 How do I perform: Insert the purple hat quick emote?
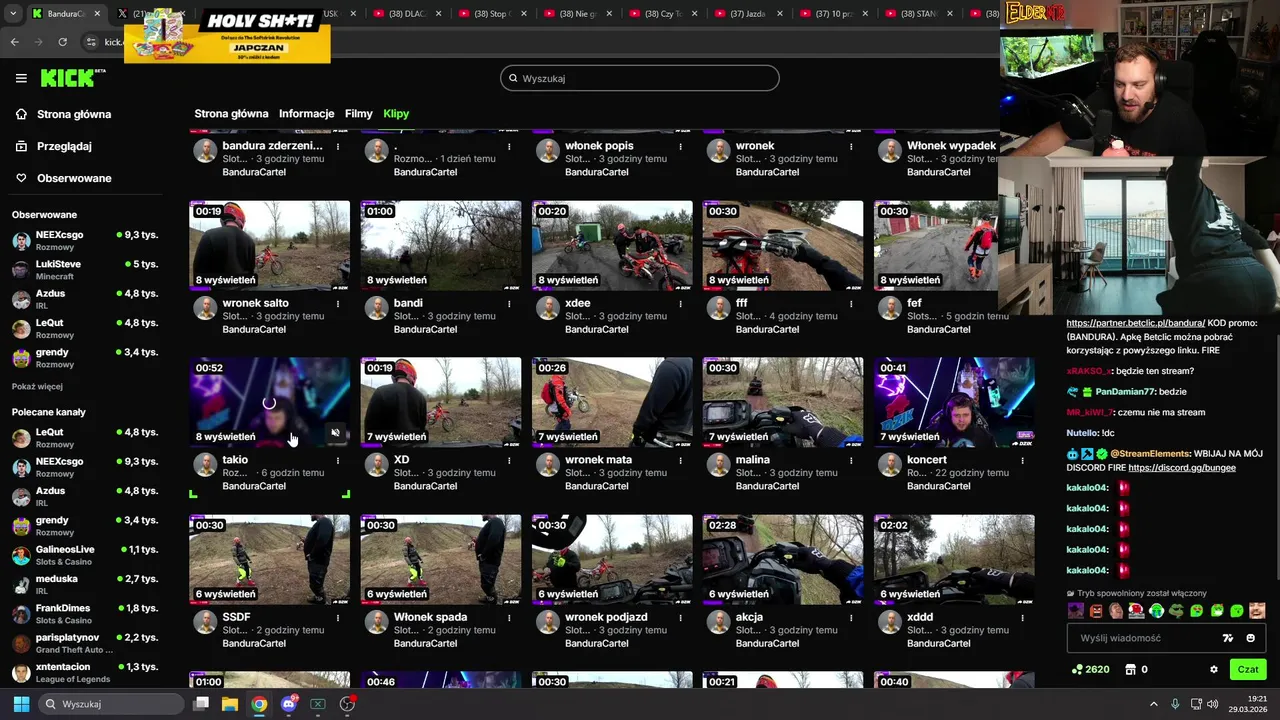pos(1076,611)
